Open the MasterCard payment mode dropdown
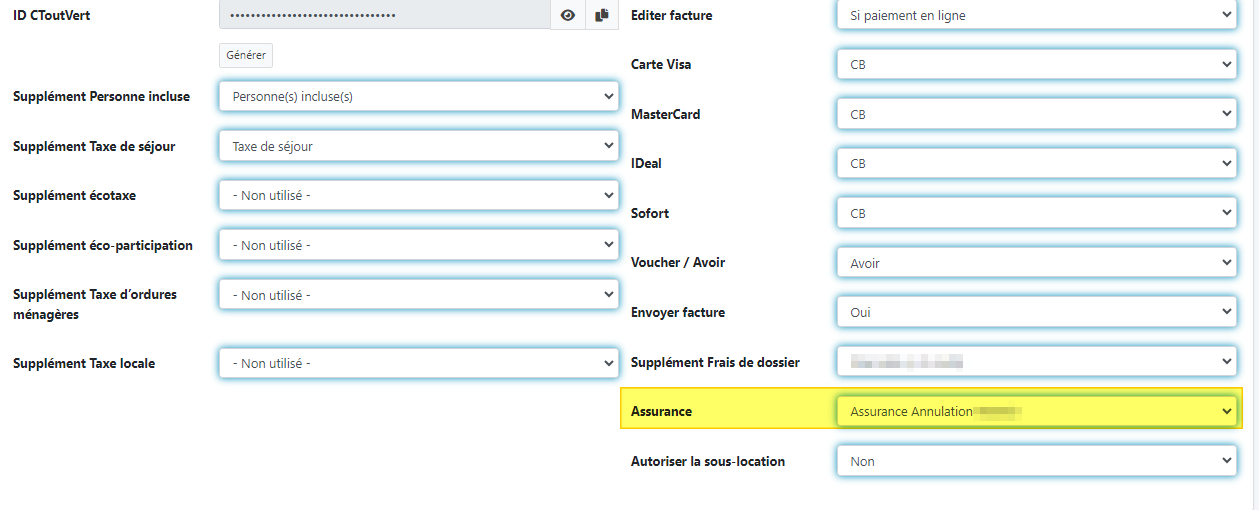The width and height of the screenshot is (1259, 510). tap(1036, 114)
